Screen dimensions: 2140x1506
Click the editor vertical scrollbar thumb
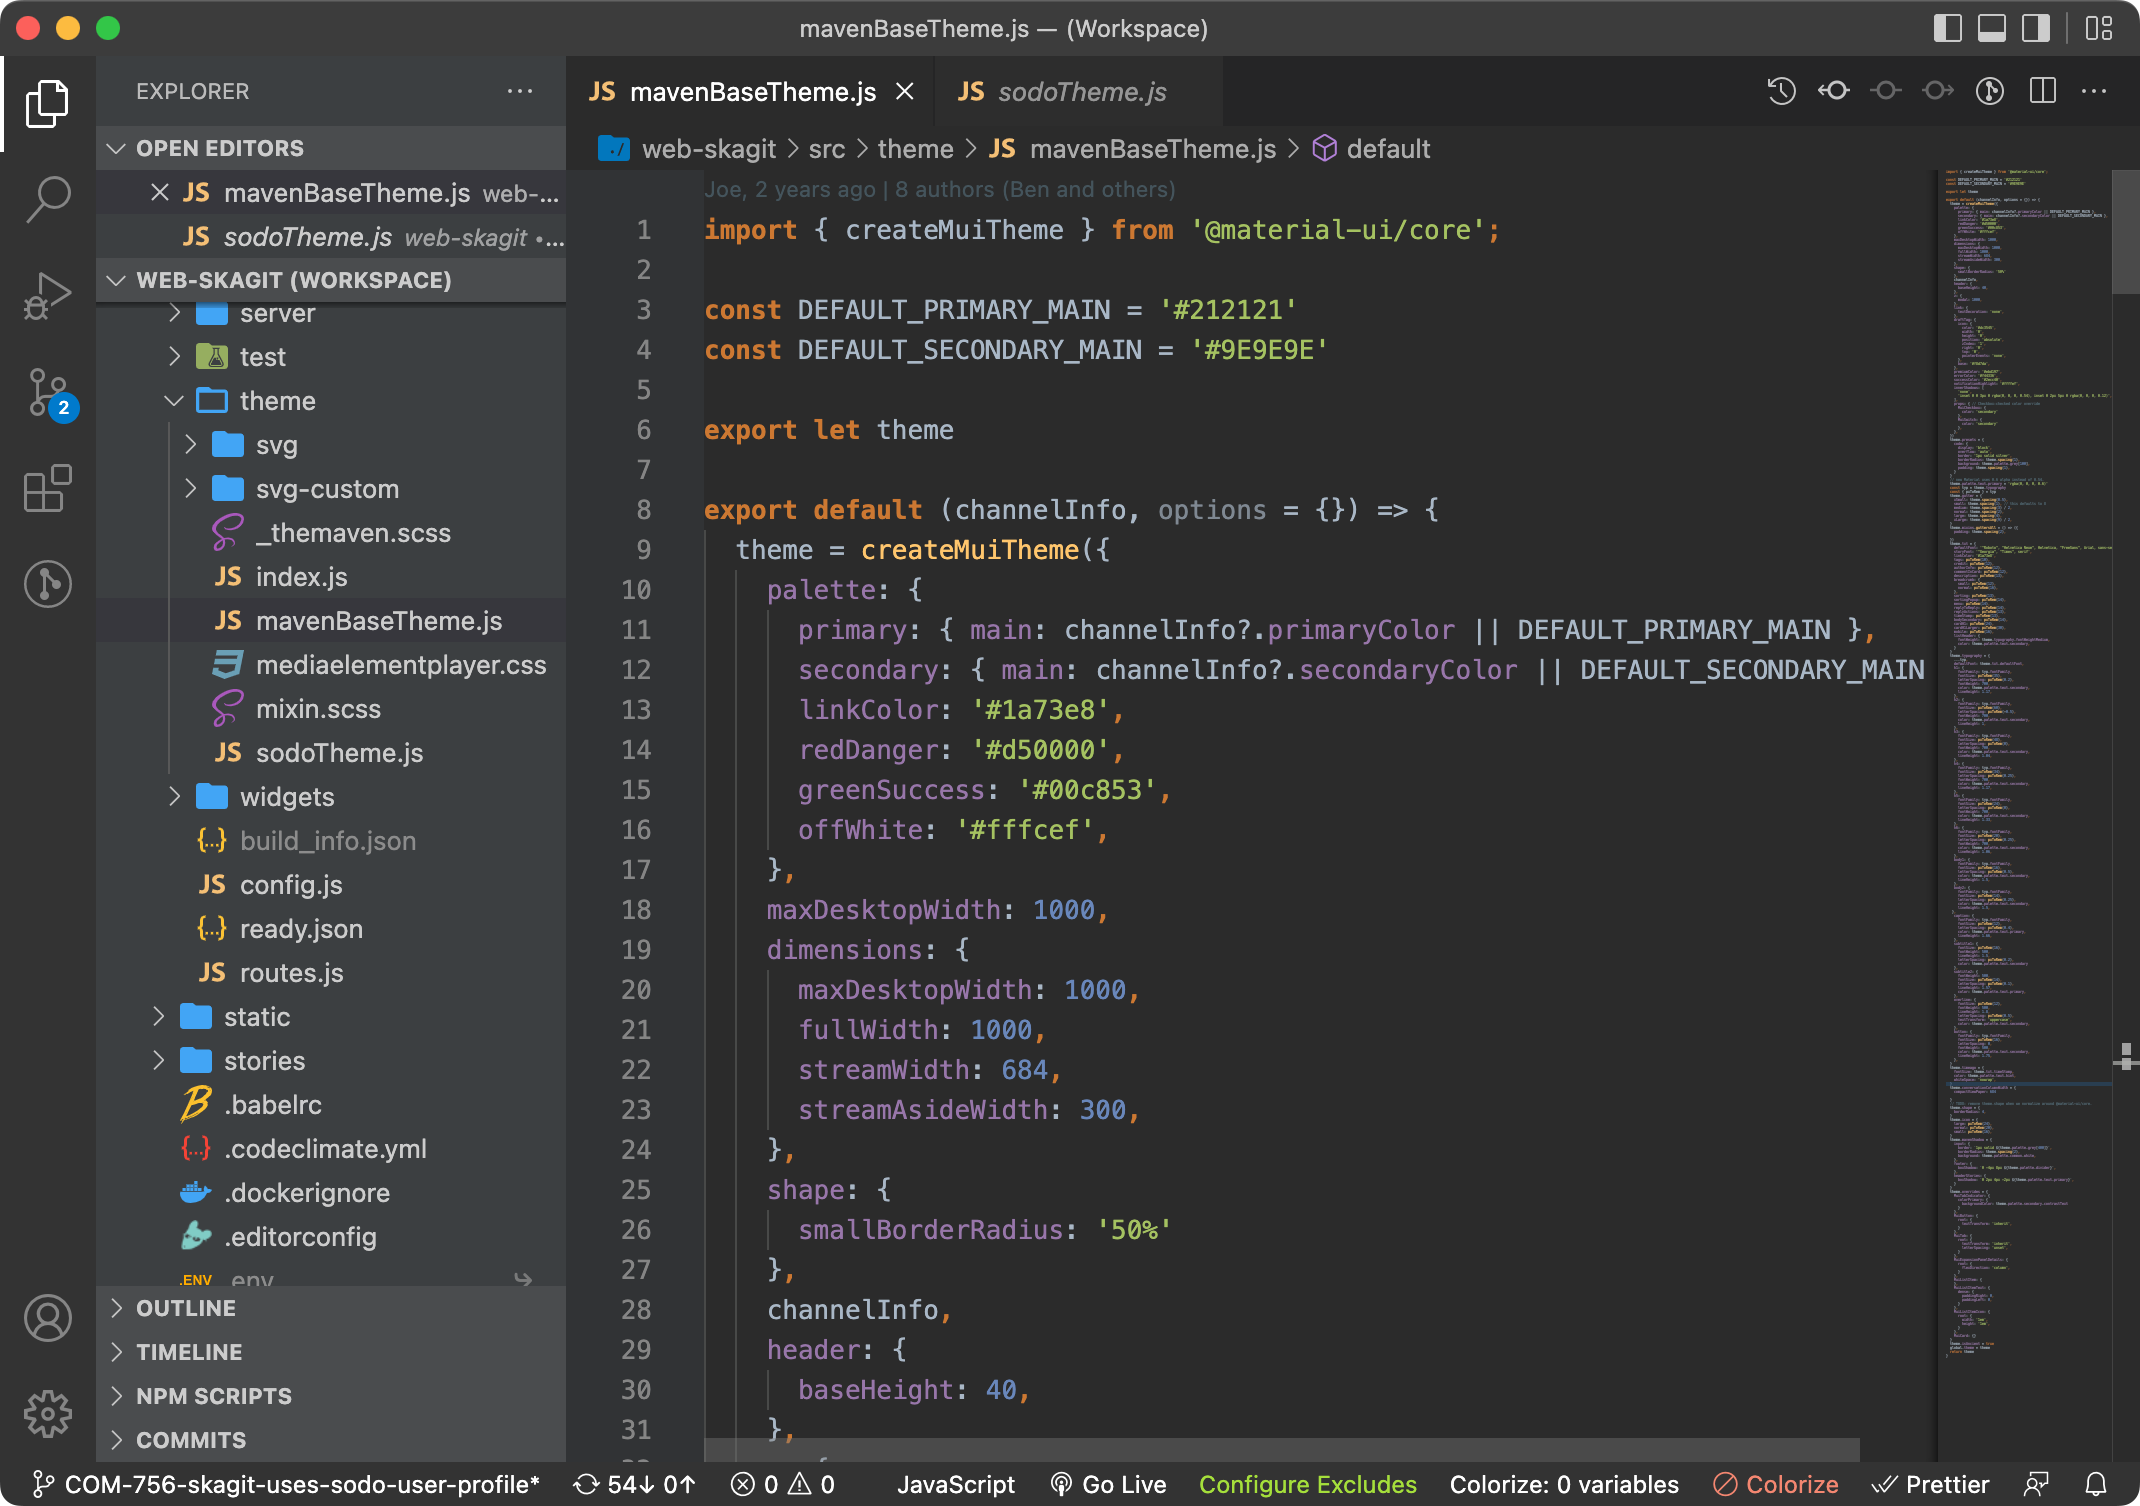pyautogui.click(x=2125, y=231)
